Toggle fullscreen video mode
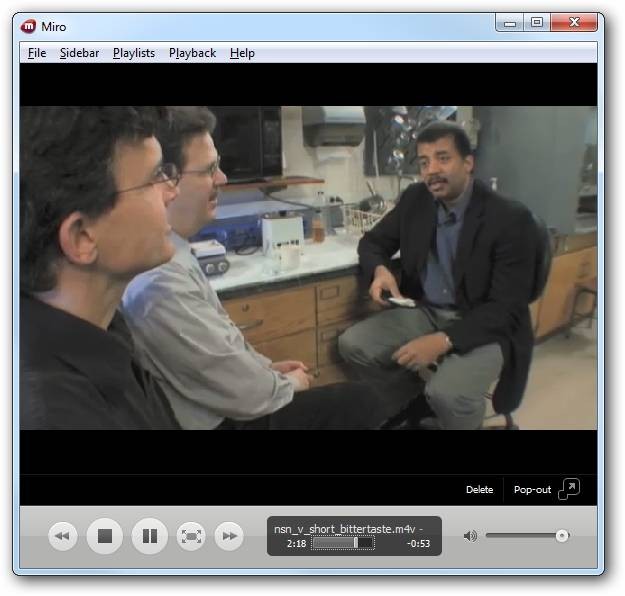The image size is (625, 596). [191, 536]
